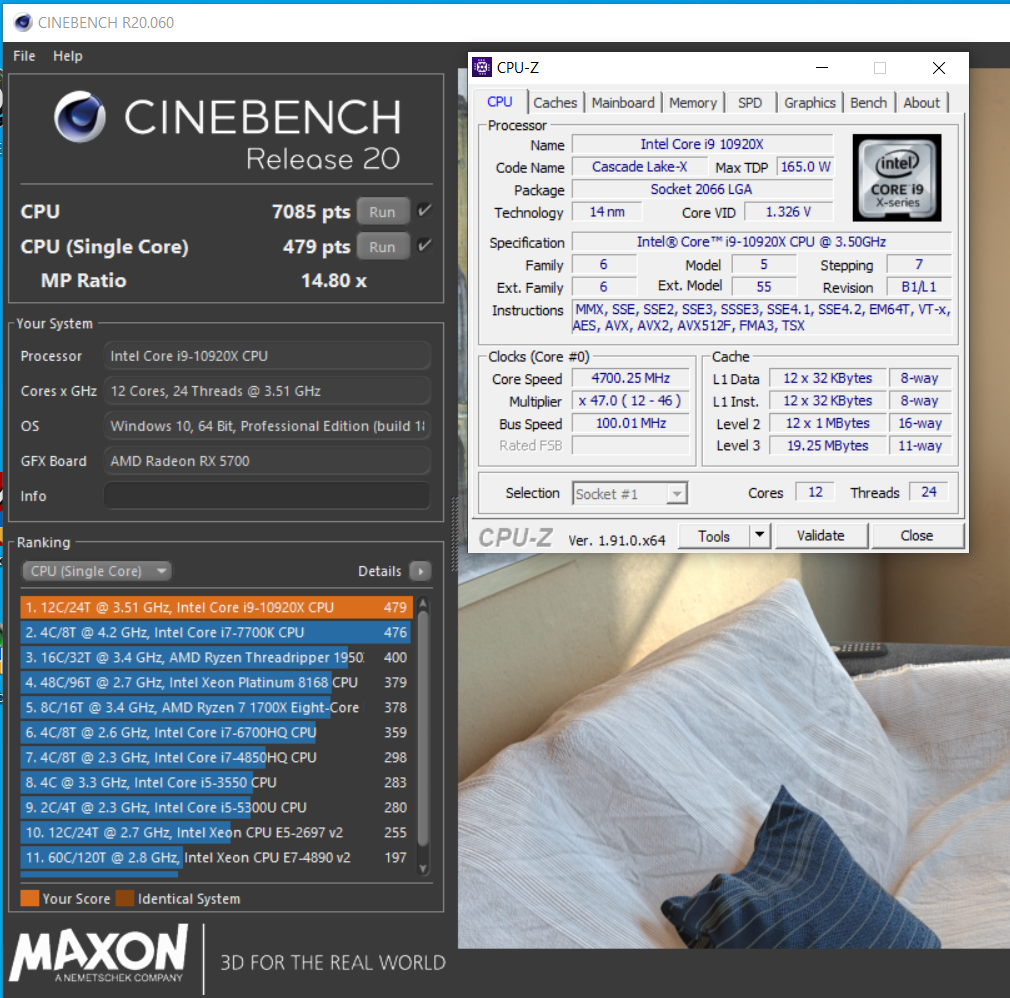Run the CPU (Single Core) benchmark
The image size is (1010, 998).
(x=383, y=246)
